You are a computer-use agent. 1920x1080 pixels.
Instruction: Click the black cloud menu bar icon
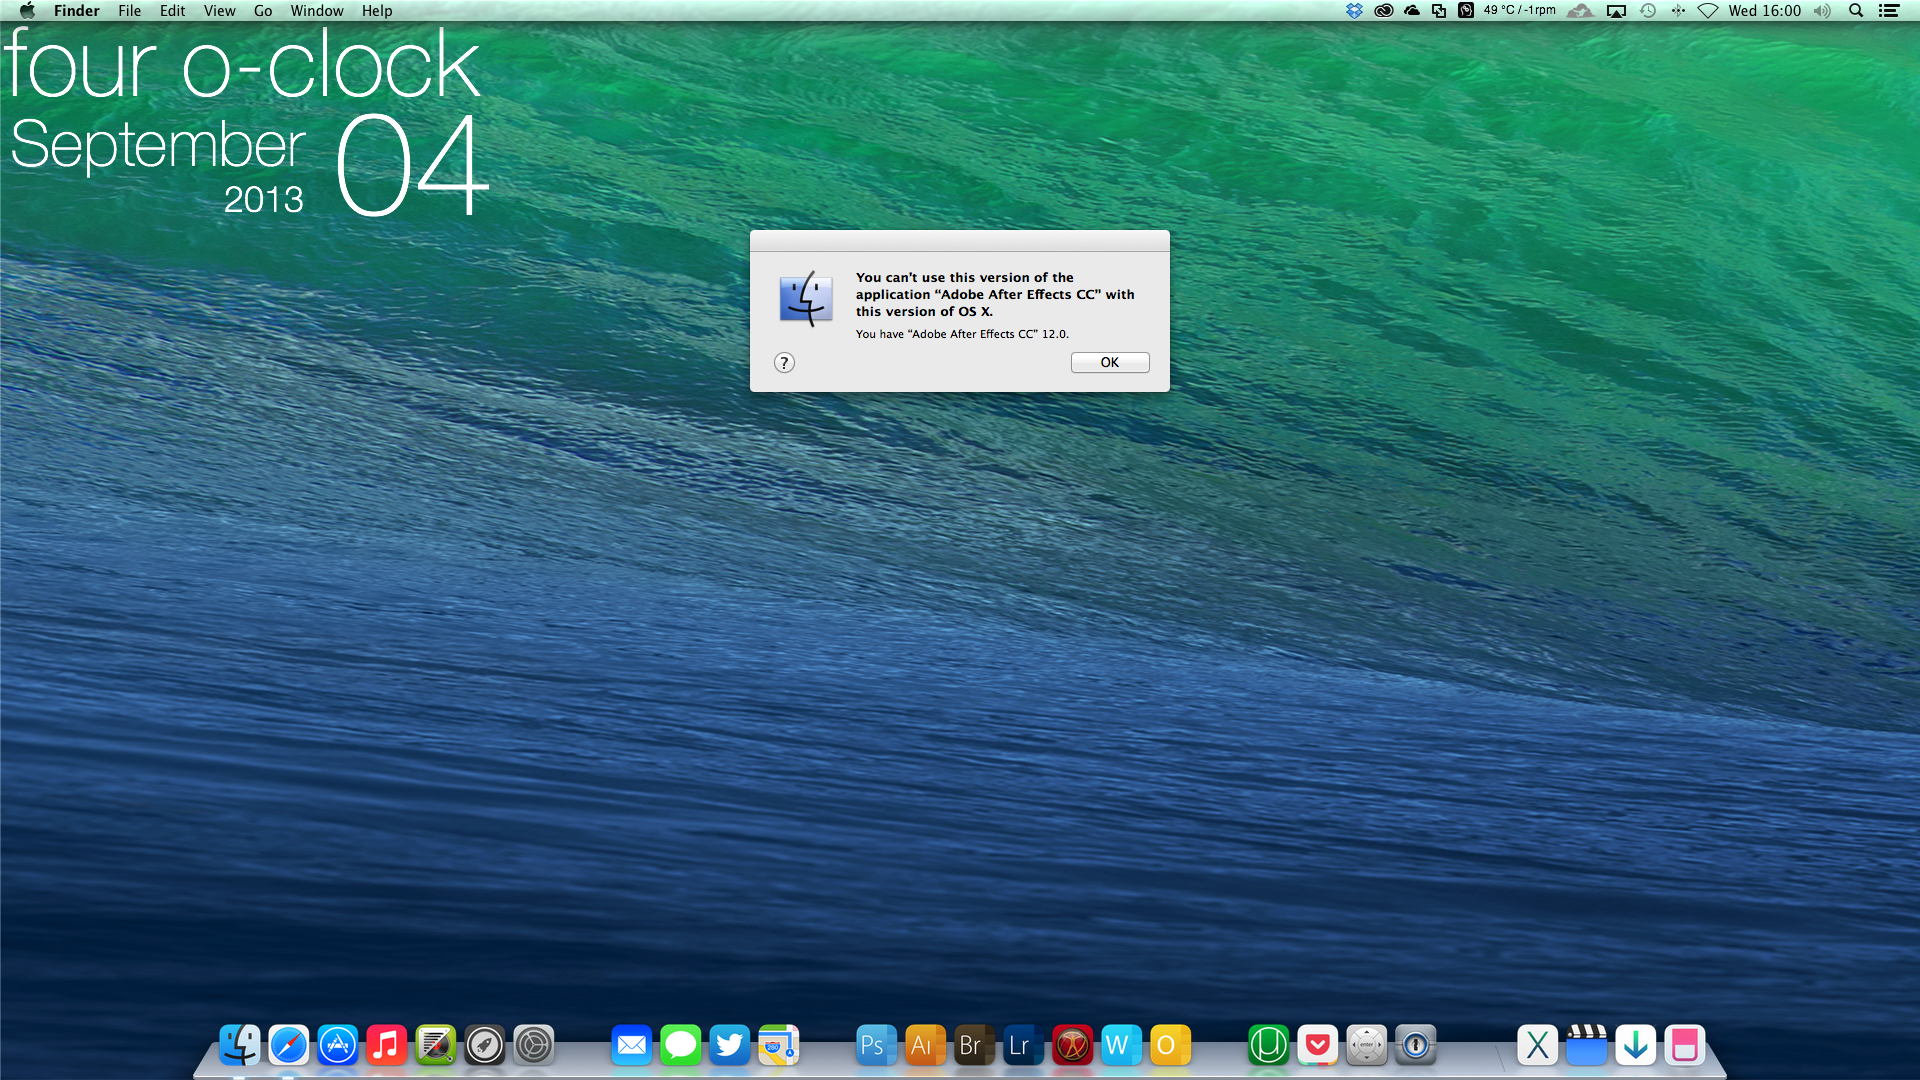pyautogui.click(x=1412, y=11)
